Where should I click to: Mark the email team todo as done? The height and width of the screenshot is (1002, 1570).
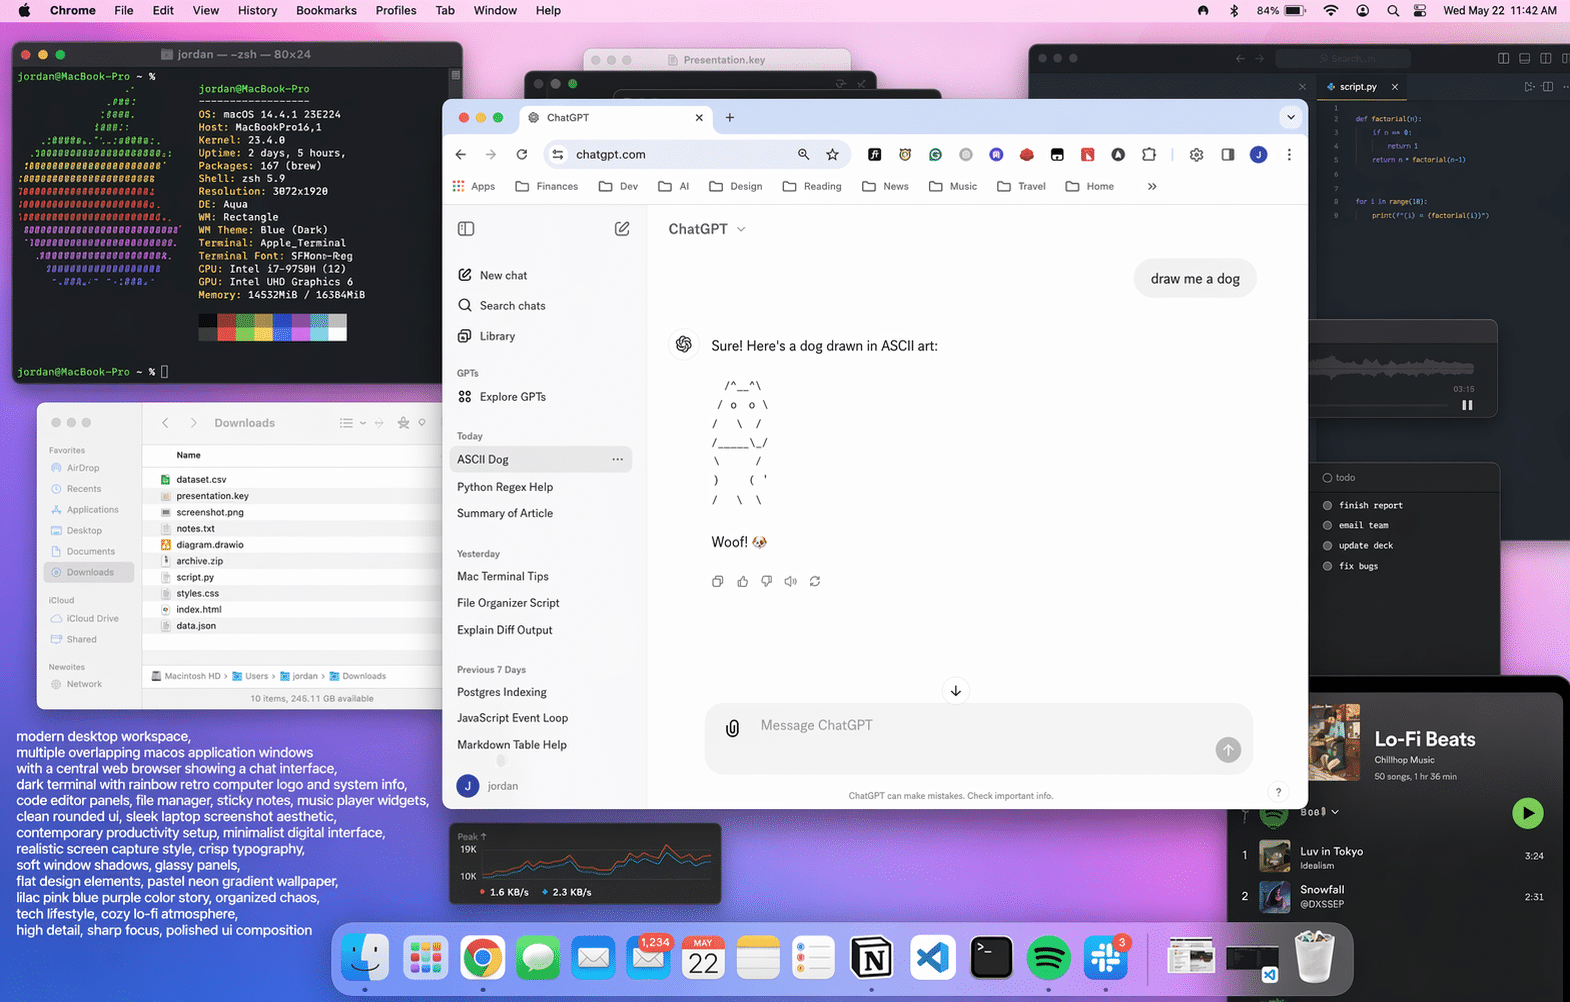1327,525
